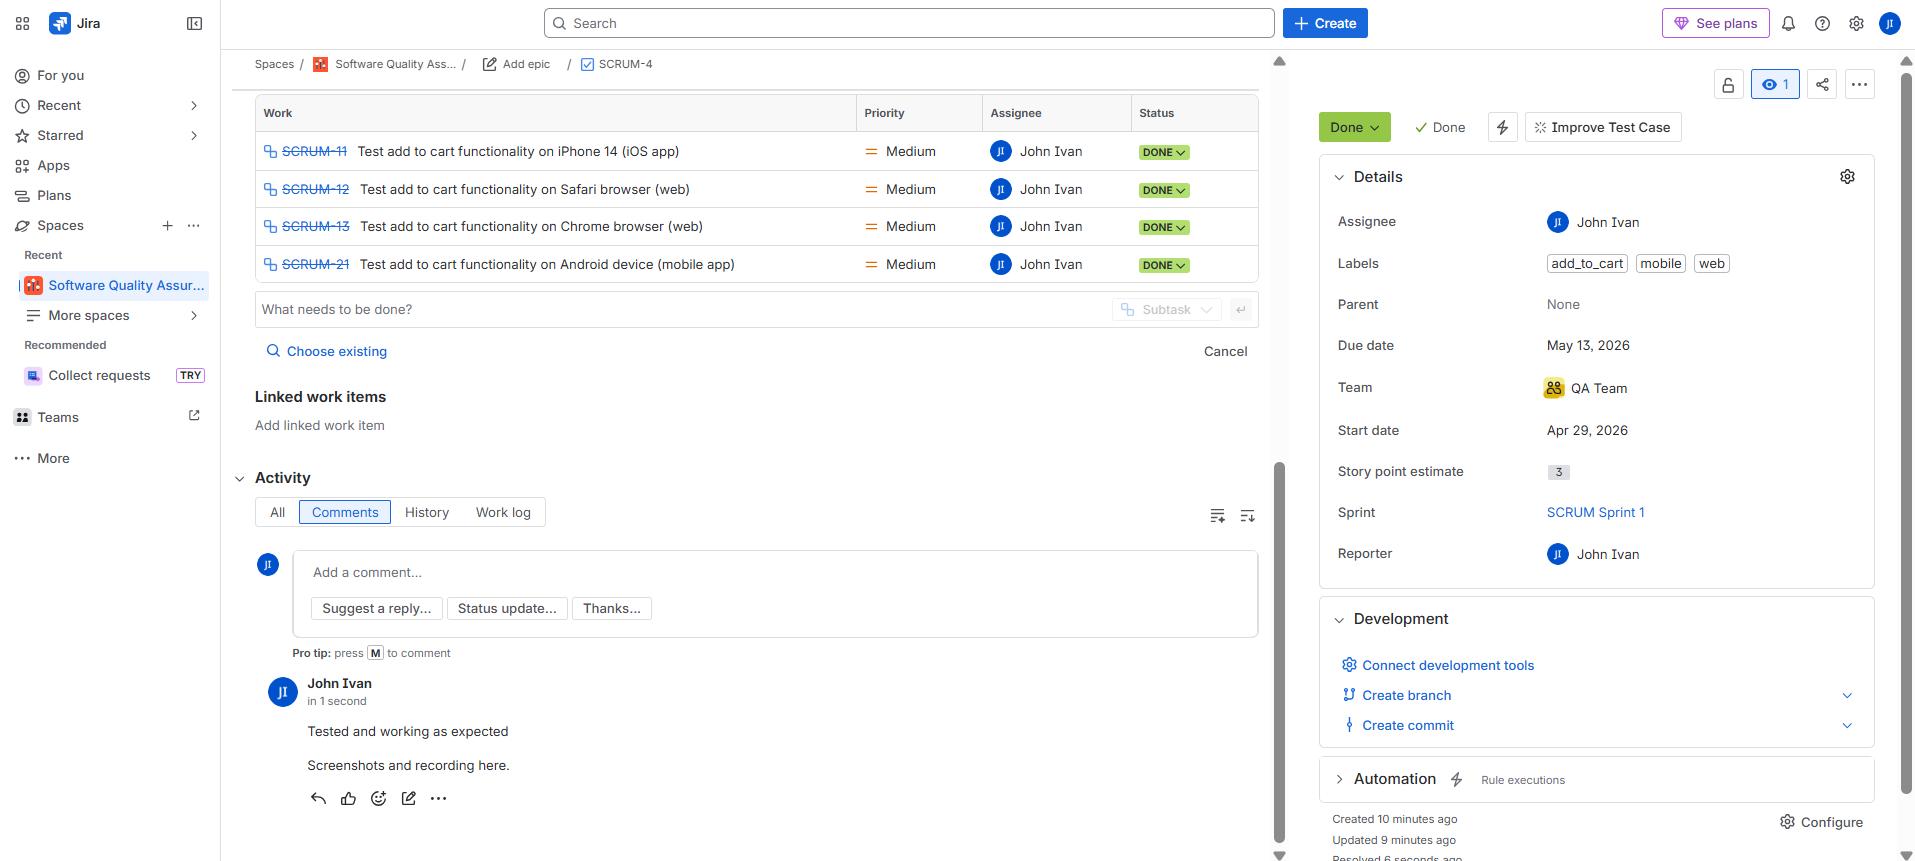
Task: Expand the Create branch chevron
Action: 1847,695
